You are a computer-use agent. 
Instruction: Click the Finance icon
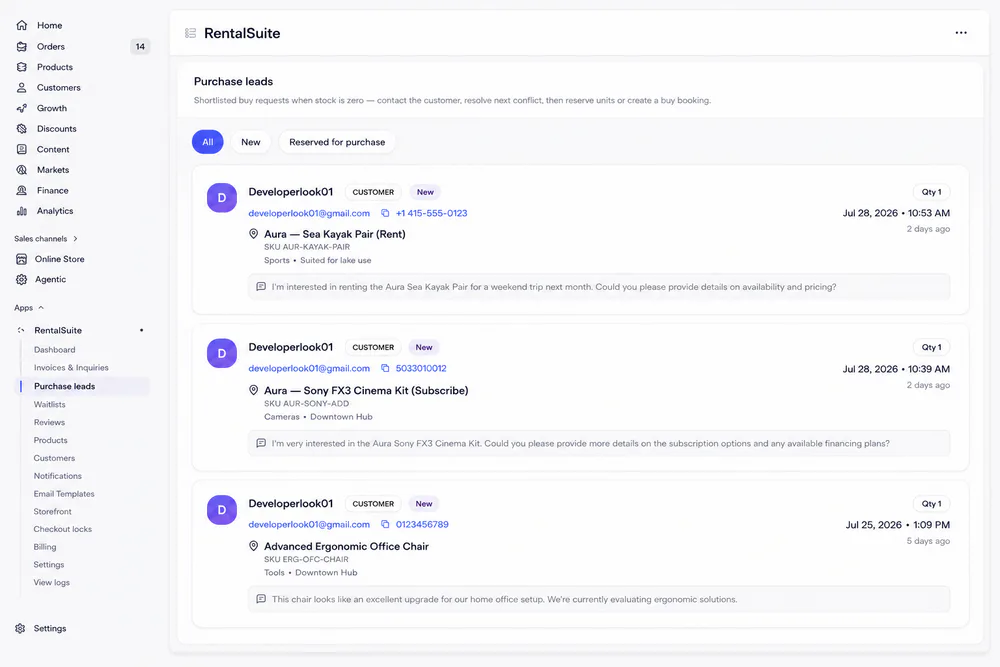tap(22, 191)
